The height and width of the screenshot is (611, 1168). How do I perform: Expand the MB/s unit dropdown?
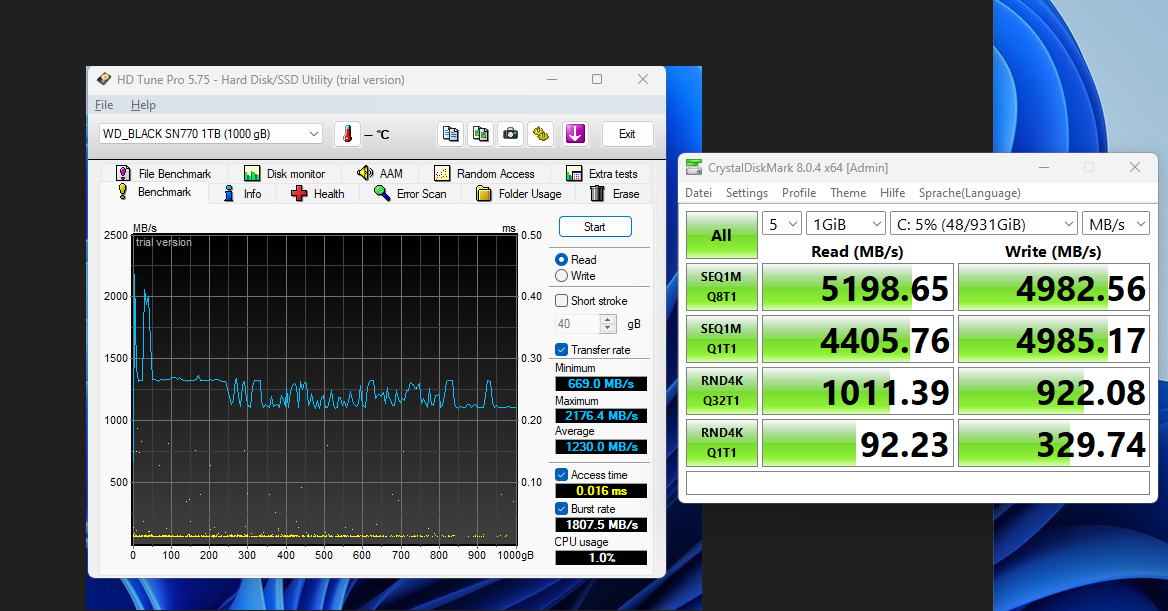click(1116, 224)
